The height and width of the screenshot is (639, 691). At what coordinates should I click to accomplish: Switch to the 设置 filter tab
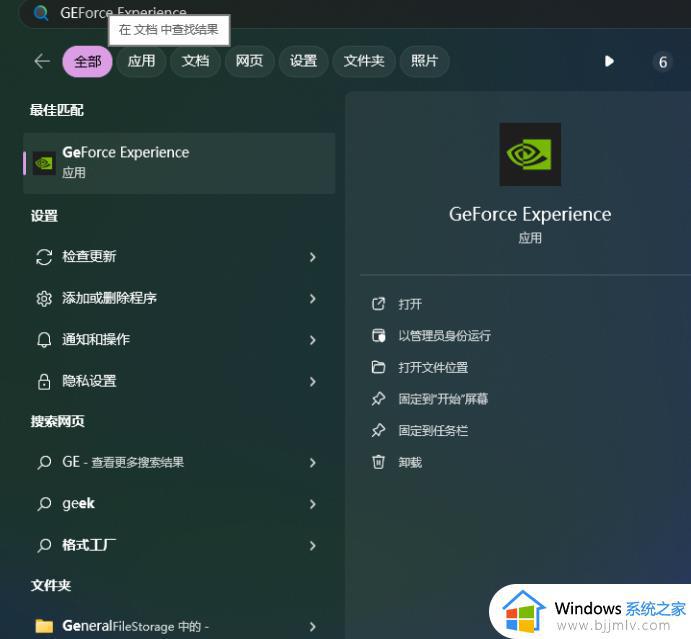304,61
